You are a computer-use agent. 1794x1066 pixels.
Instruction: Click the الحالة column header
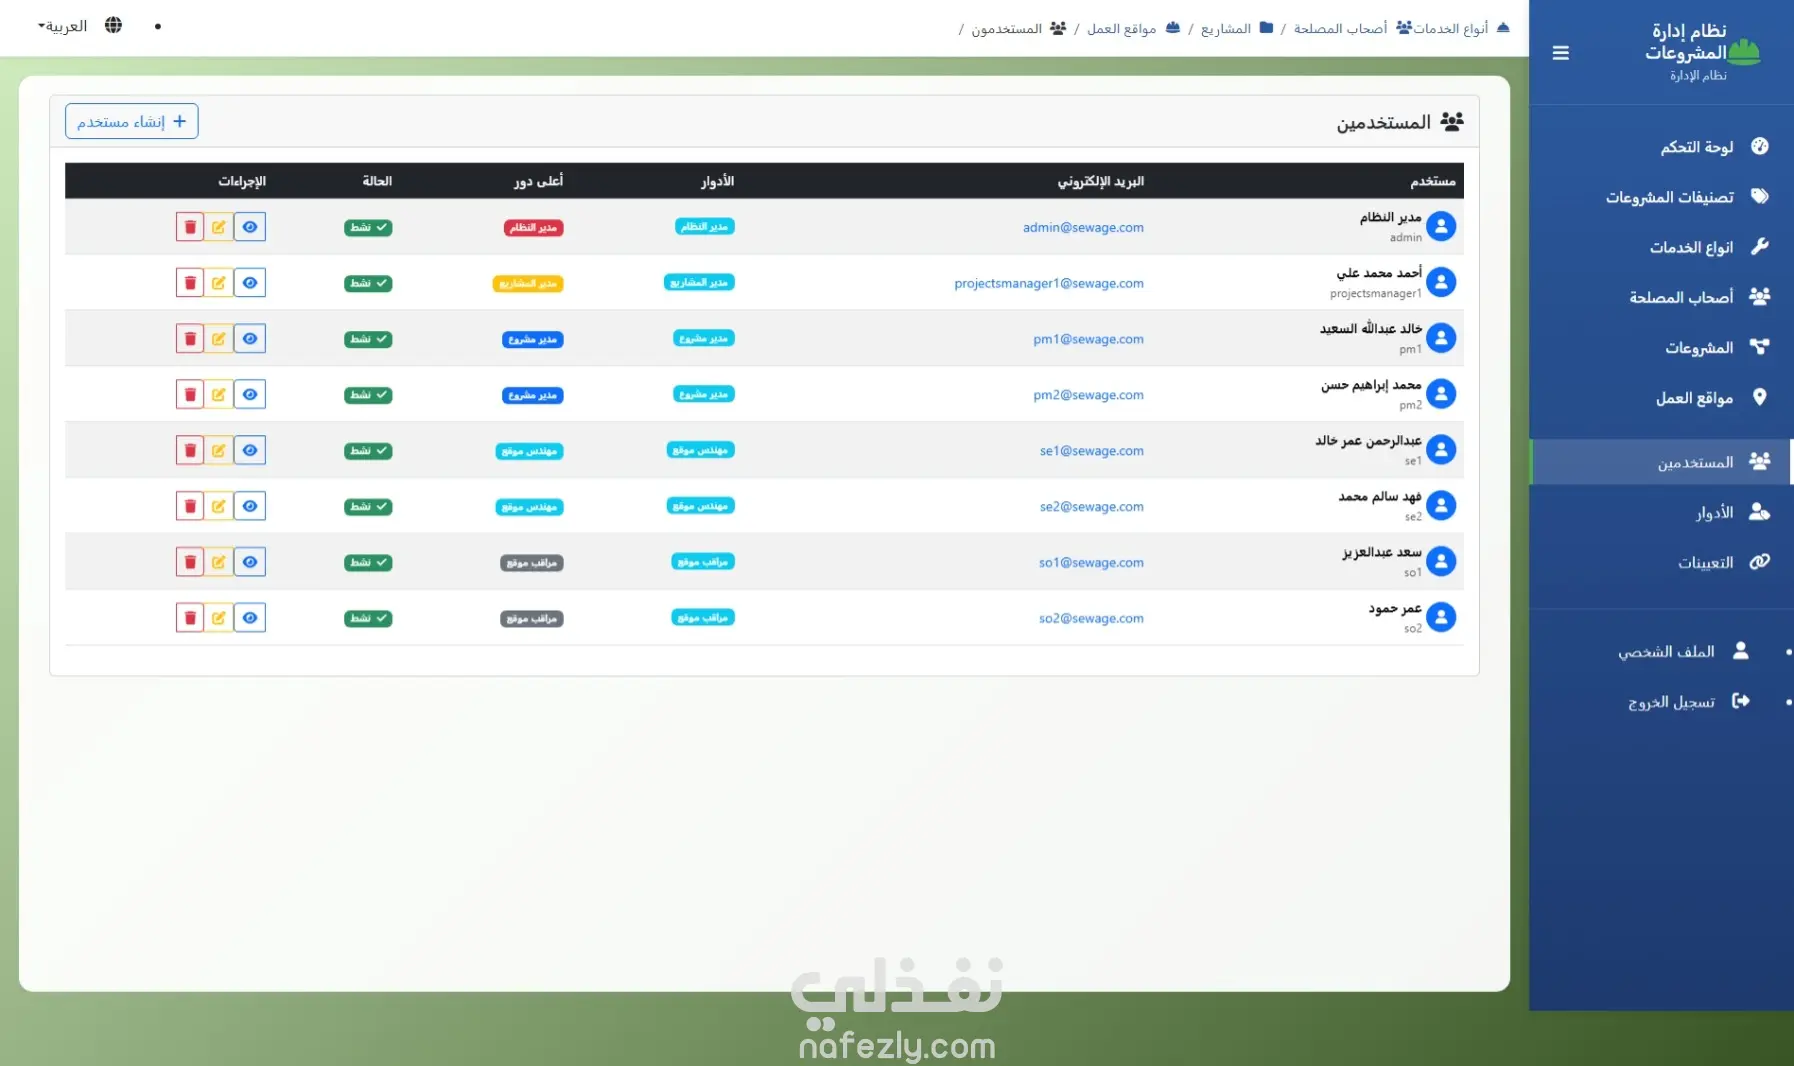(377, 181)
